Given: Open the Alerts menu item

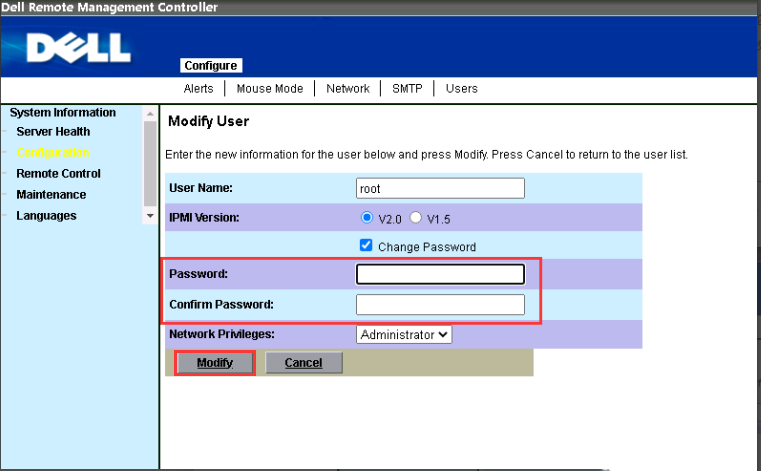Looking at the screenshot, I should coord(199,89).
